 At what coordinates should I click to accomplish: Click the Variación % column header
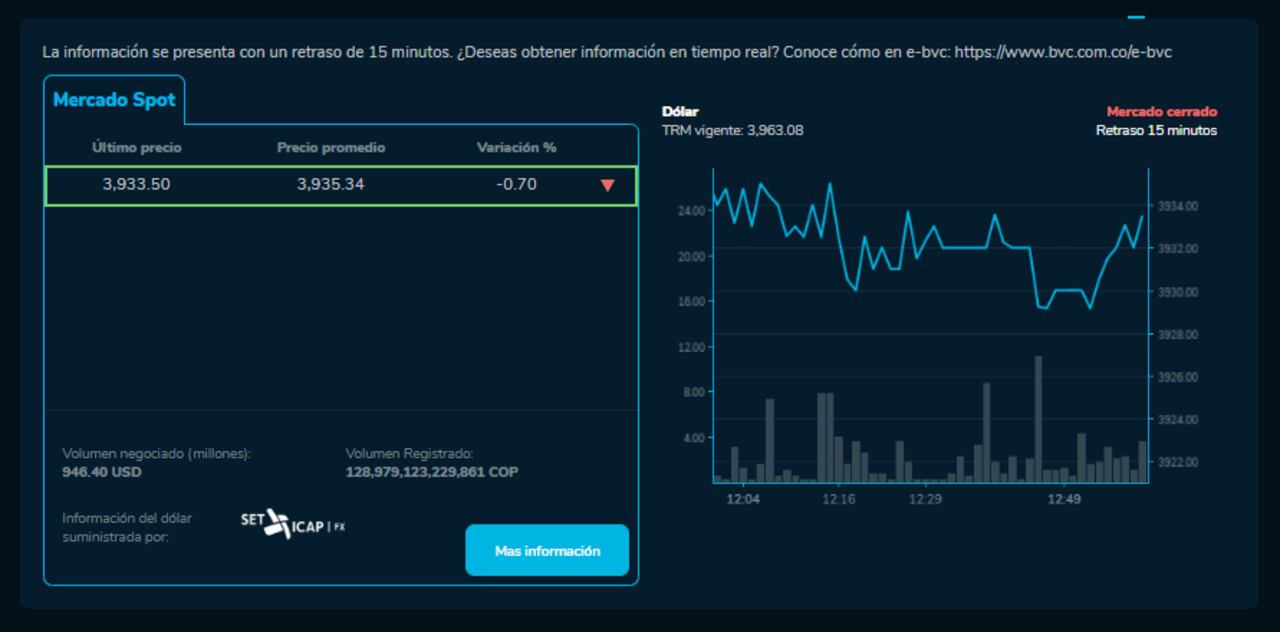(x=516, y=147)
